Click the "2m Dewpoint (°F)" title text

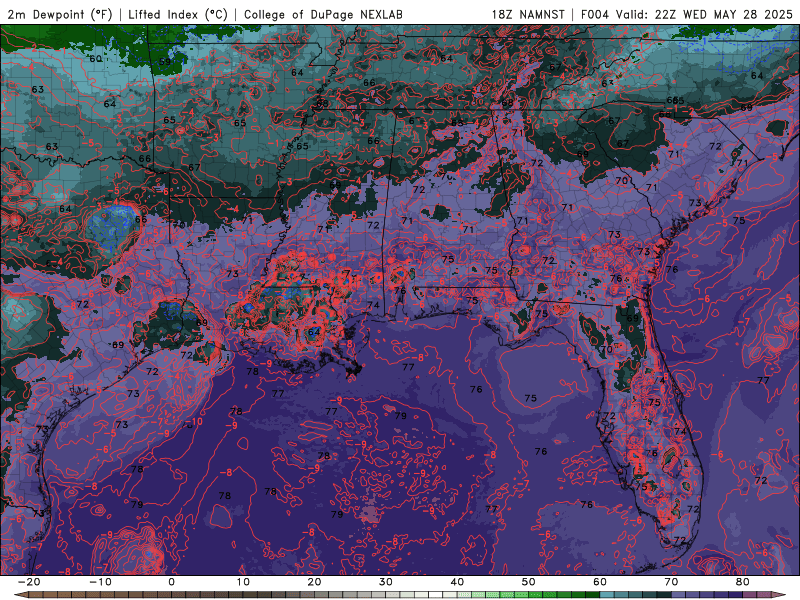pos(60,14)
